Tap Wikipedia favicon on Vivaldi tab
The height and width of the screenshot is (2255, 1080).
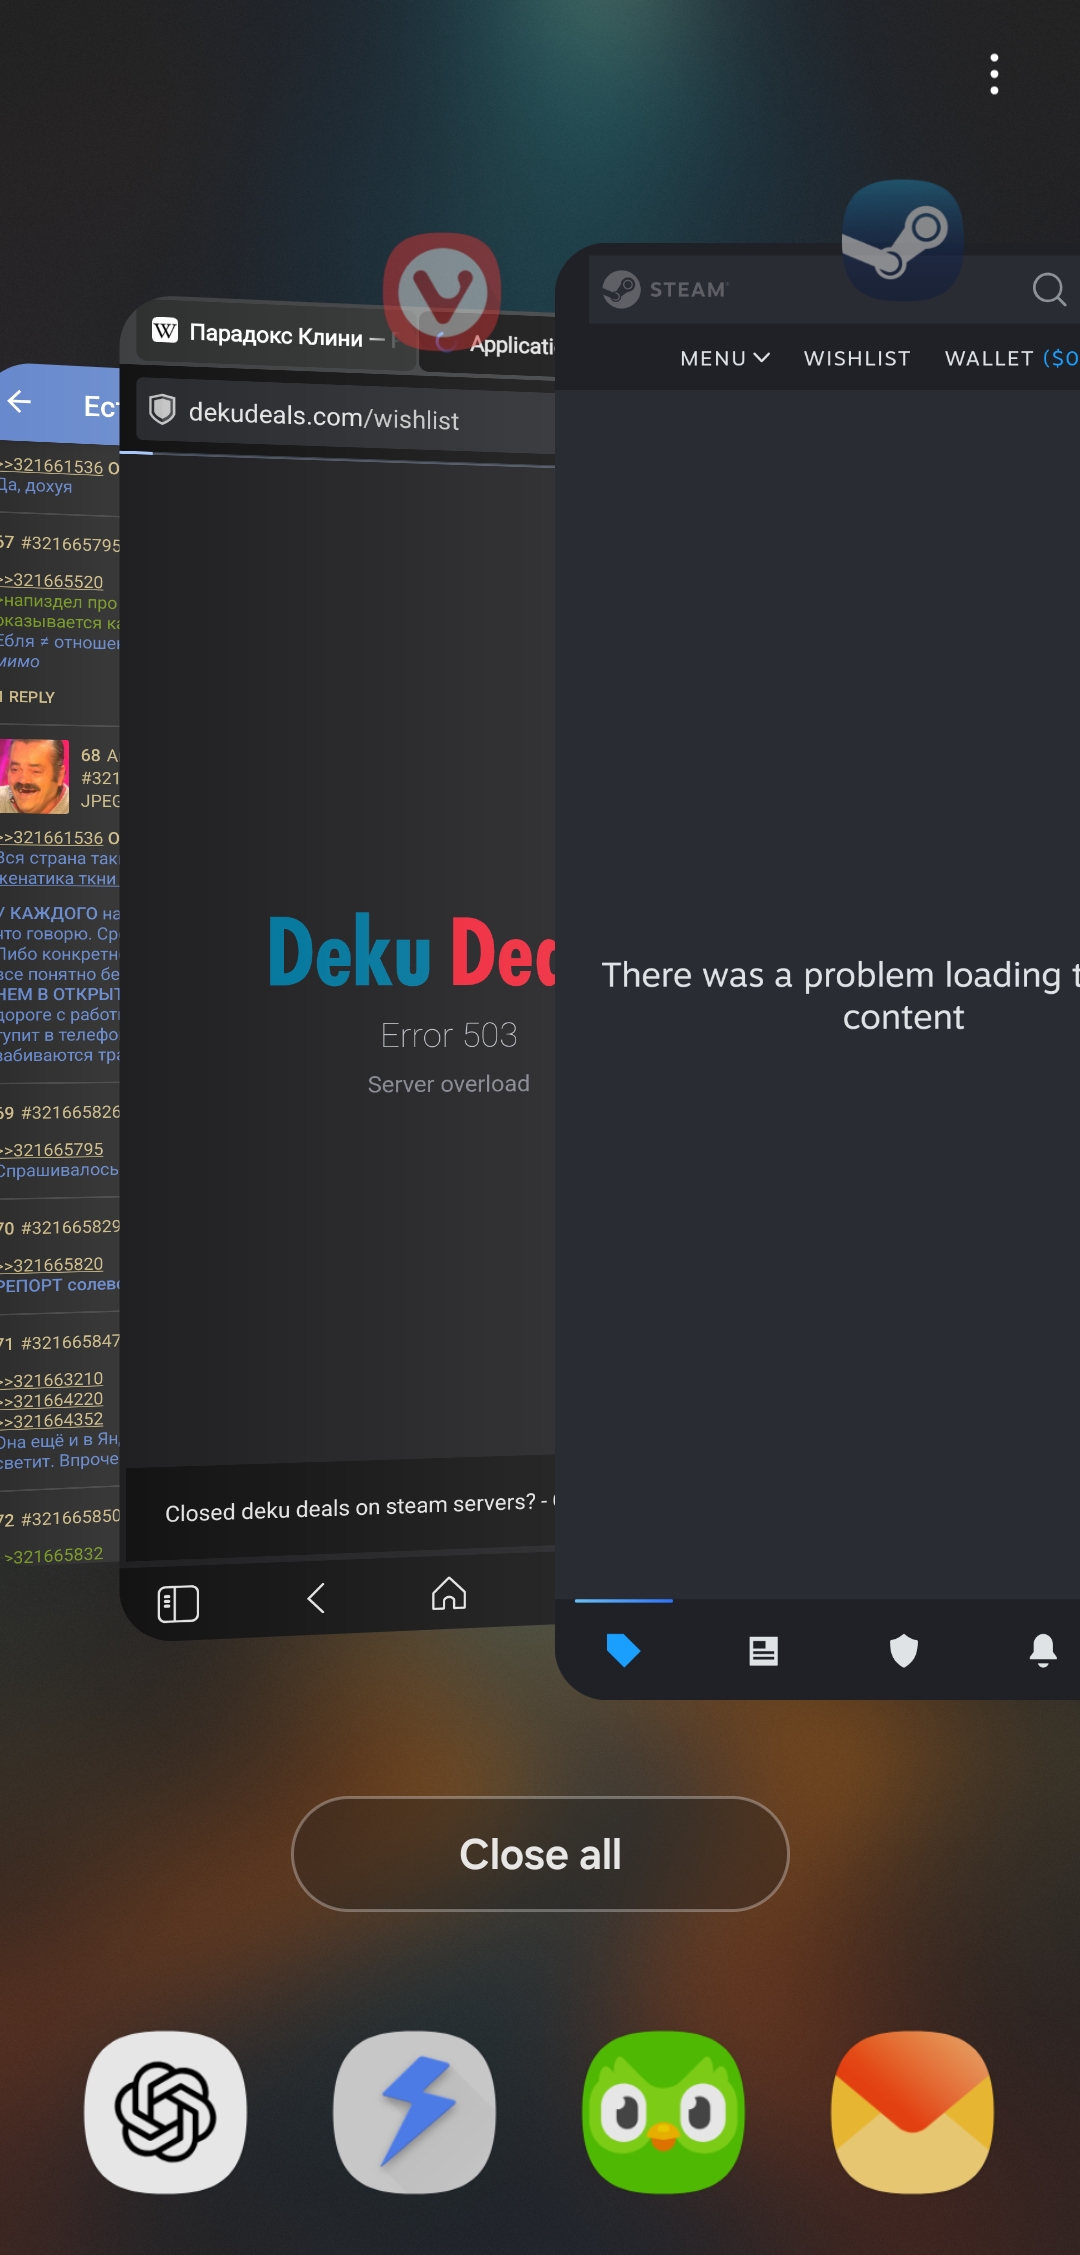coord(165,330)
